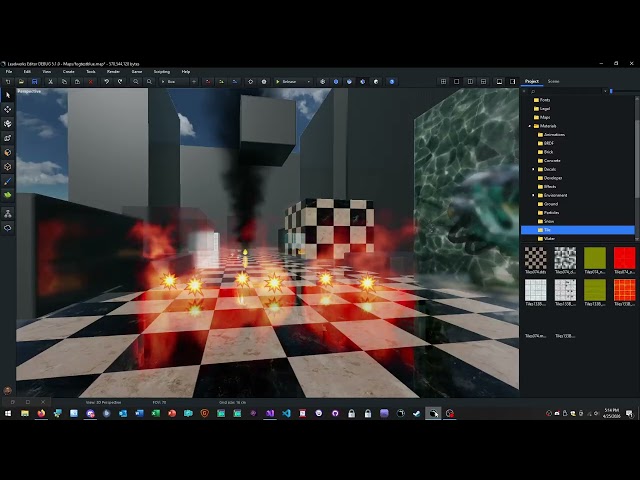Viewport: 640px width, 480px height.
Task: Open the Release build configuration dropdown
Action: tap(293, 82)
